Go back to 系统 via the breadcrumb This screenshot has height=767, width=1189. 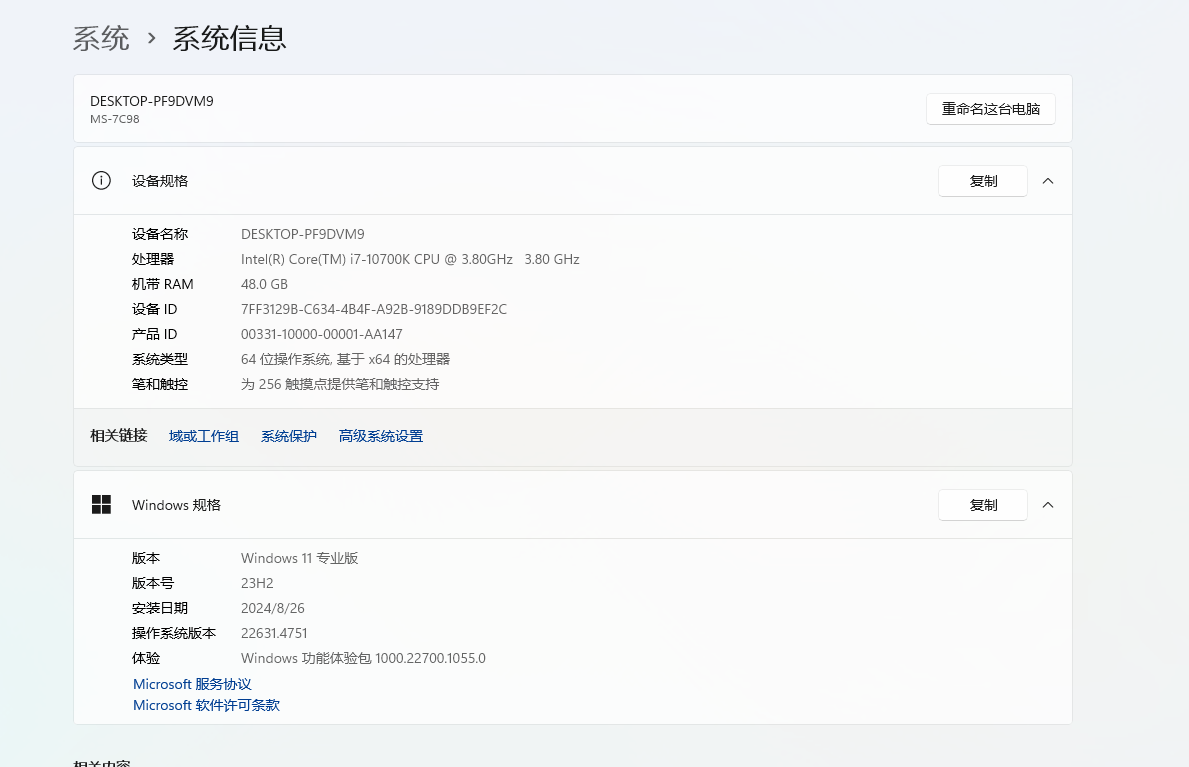coord(101,39)
